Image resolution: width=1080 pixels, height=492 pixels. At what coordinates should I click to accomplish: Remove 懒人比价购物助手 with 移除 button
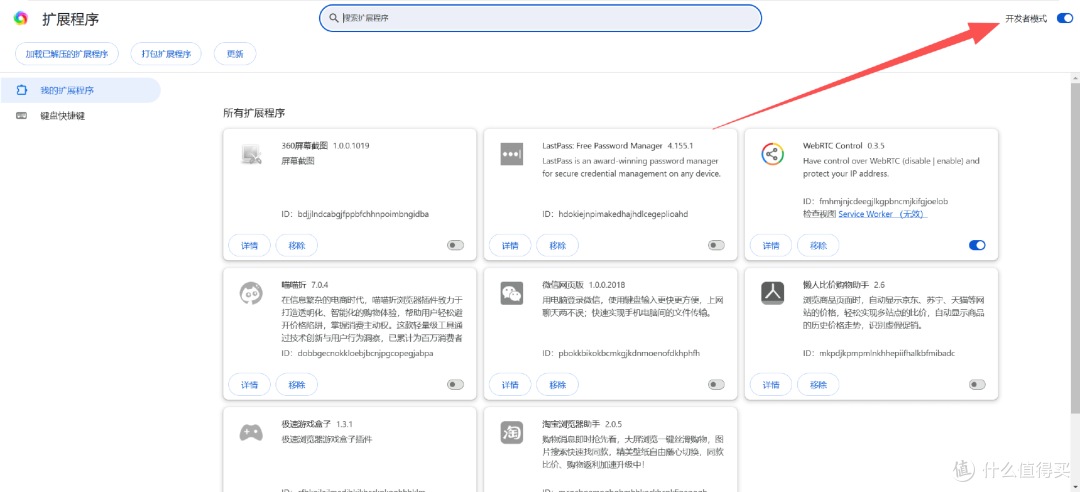tap(818, 385)
